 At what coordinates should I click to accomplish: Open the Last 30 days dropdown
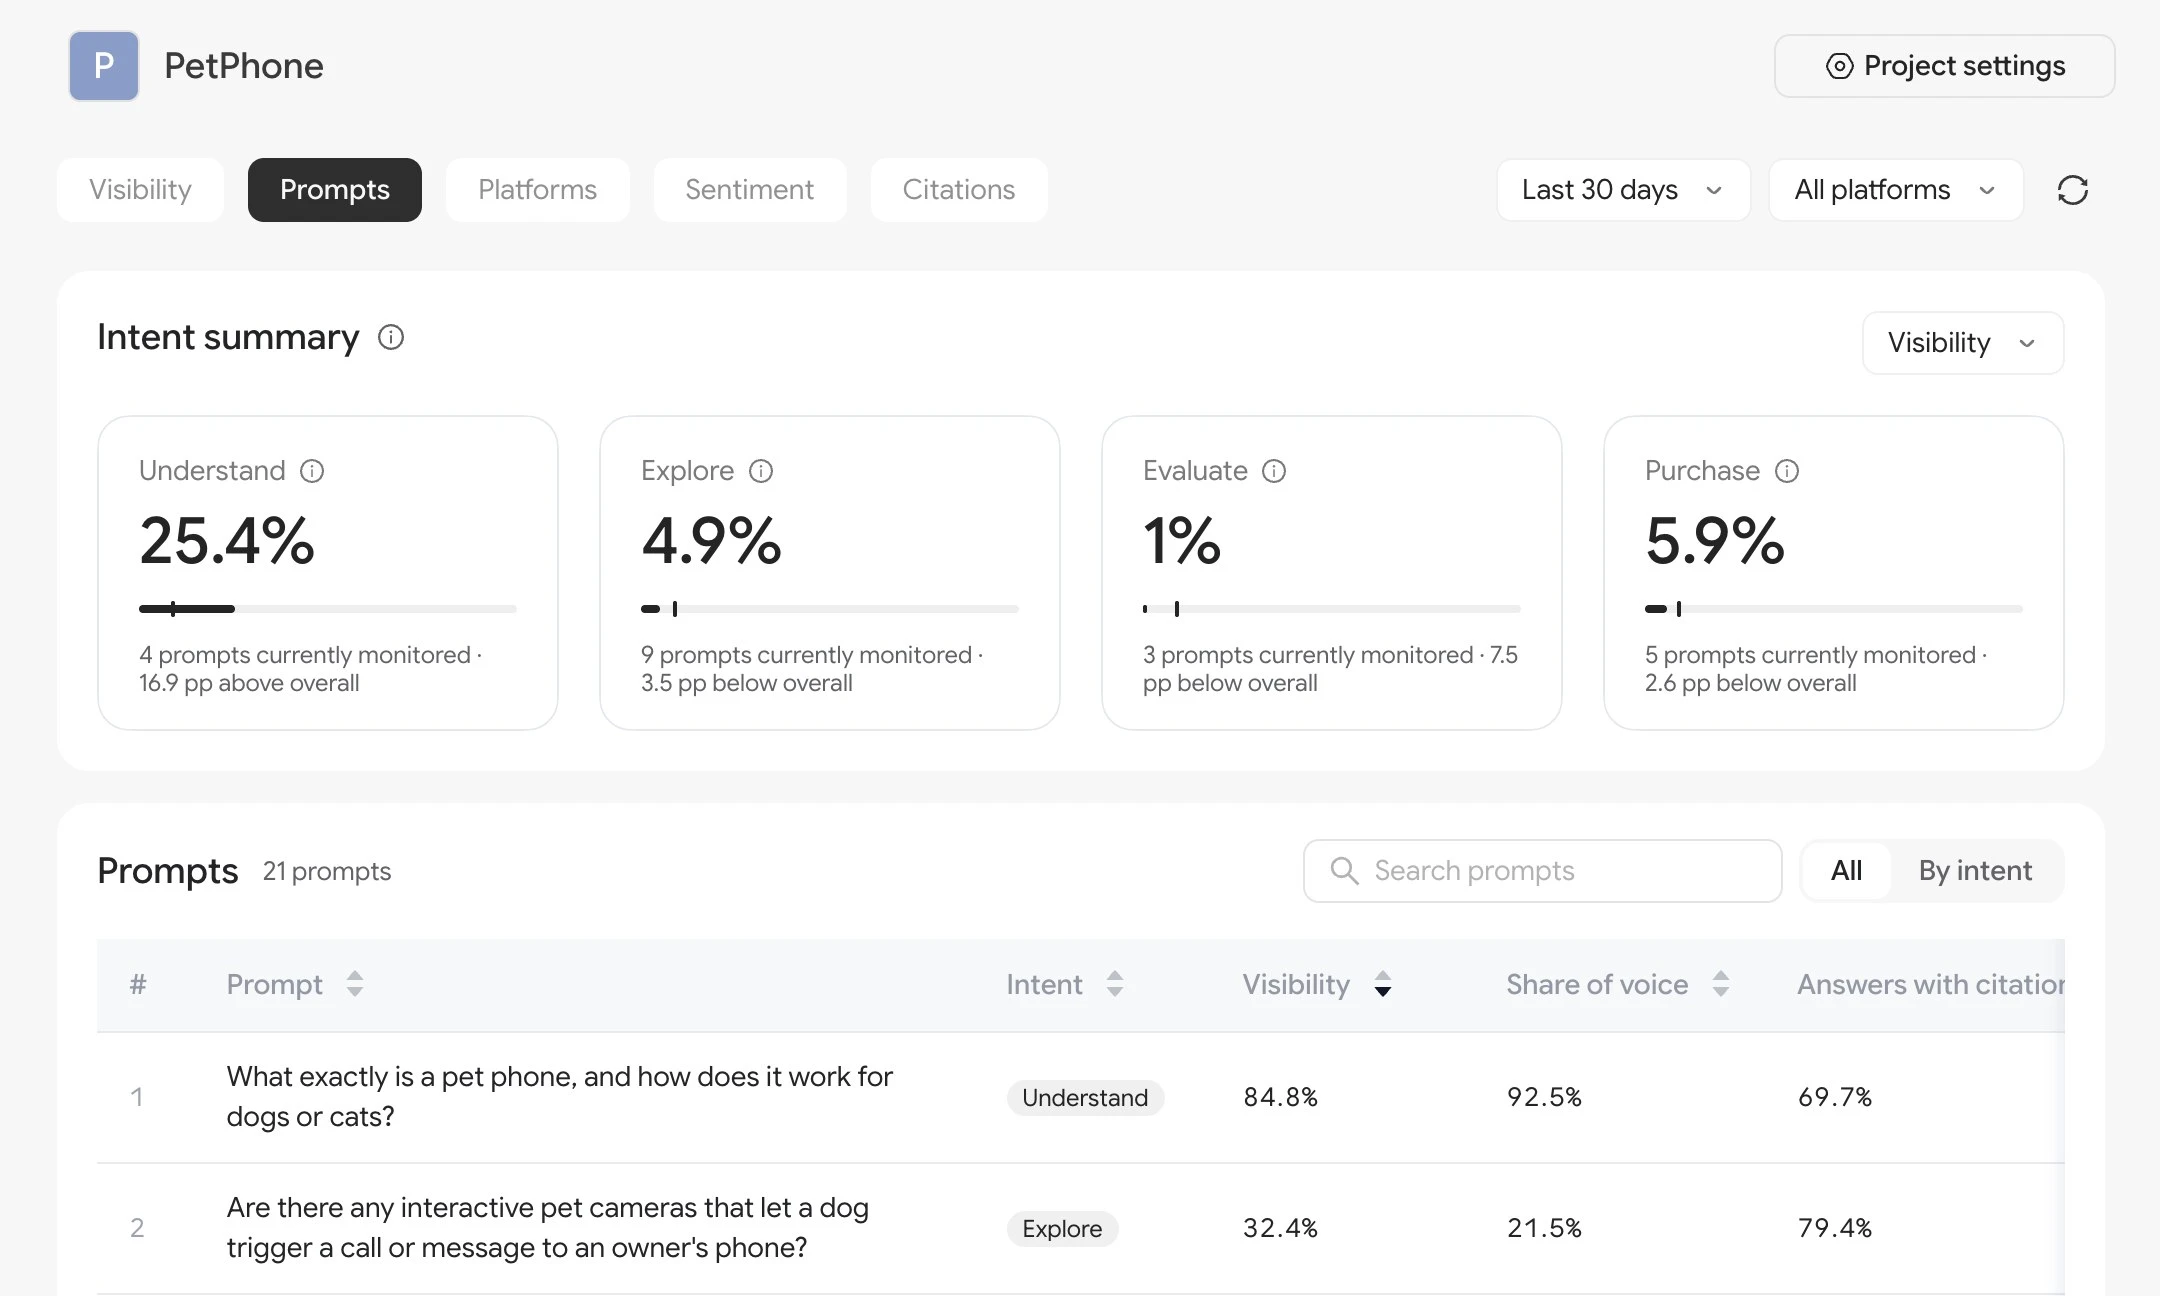pos(1623,190)
